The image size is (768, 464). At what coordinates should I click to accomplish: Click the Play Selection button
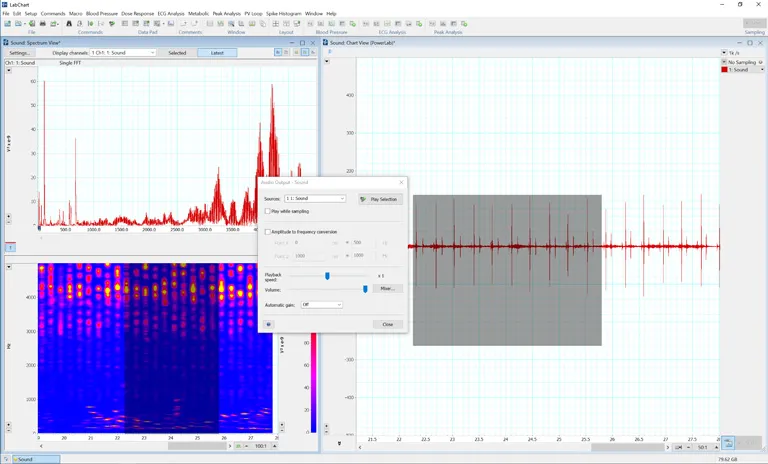point(379,199)
